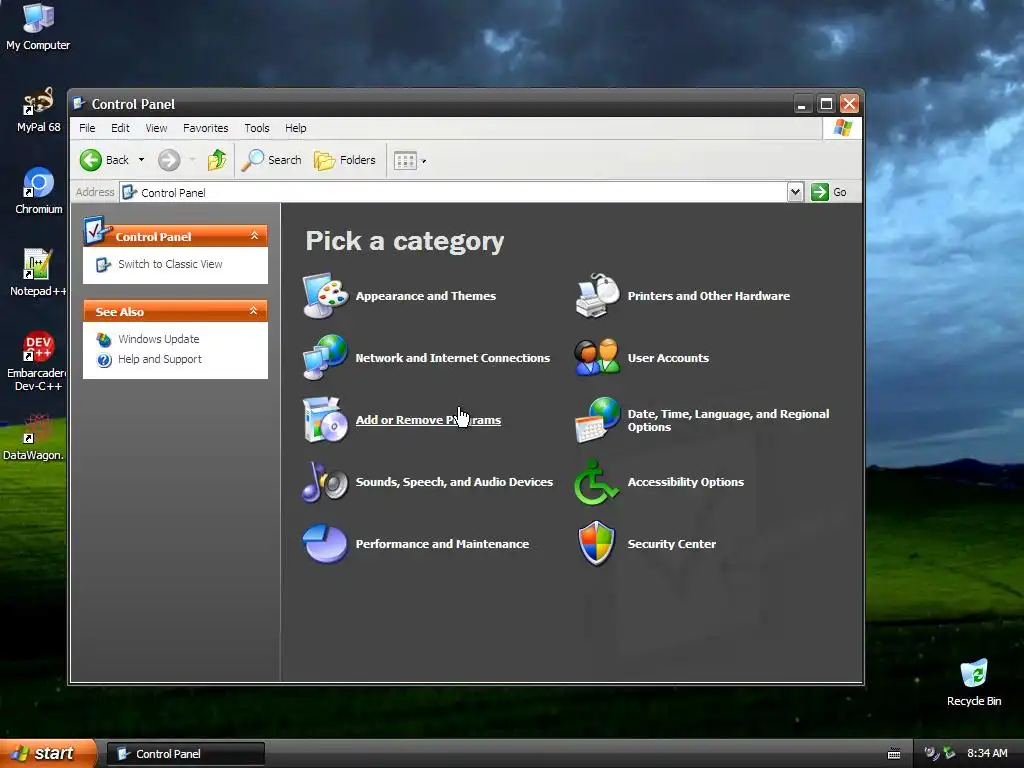1024x768 pixels.
Task: Click the Security Center shield icon
Action: point(597,543)
